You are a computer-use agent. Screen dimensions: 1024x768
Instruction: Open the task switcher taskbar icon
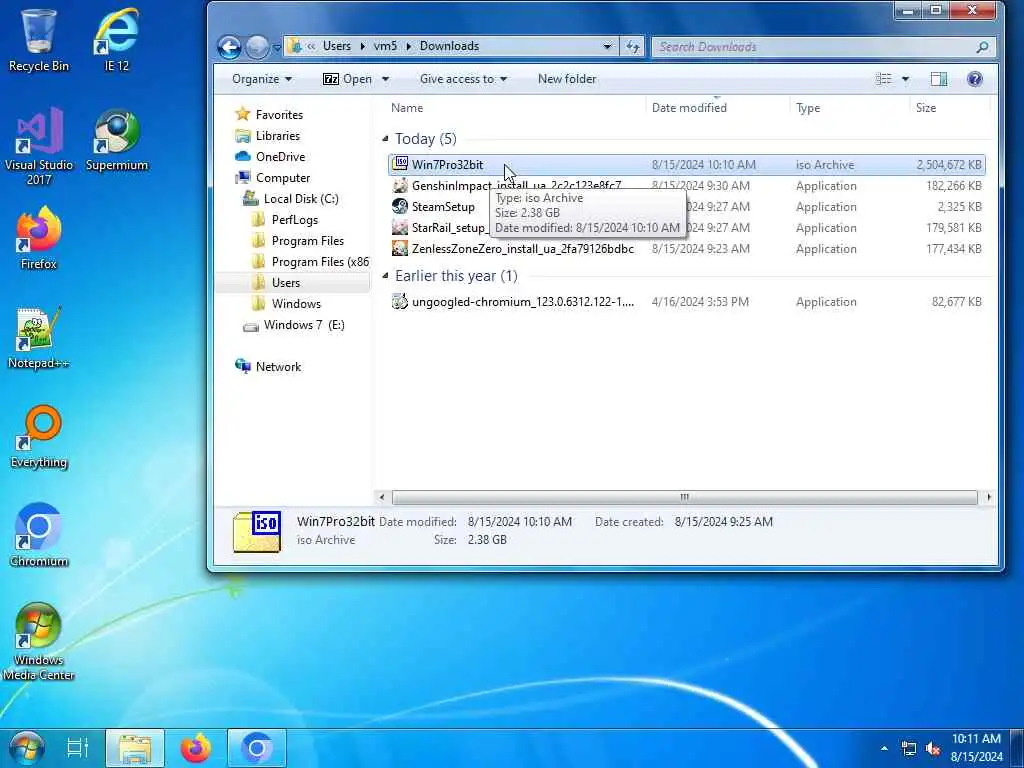(x=77, y=748)
